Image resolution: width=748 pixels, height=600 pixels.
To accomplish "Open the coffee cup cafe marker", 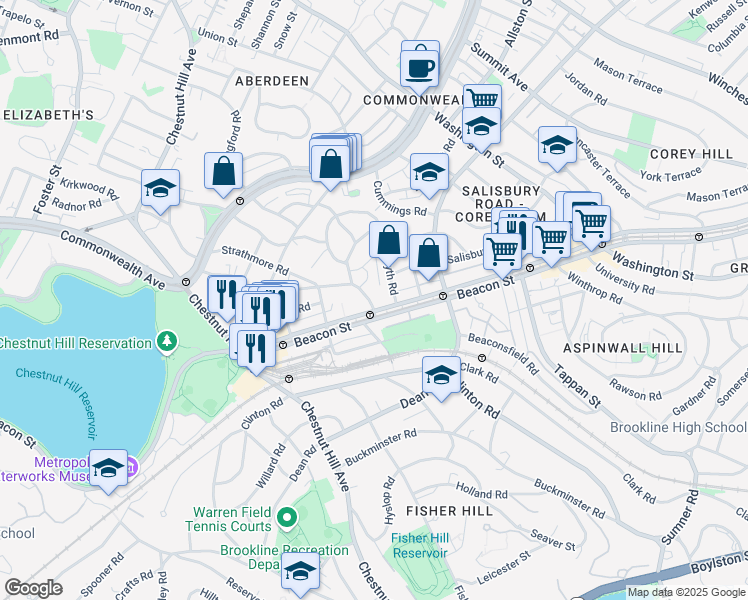I will point(420,71).
